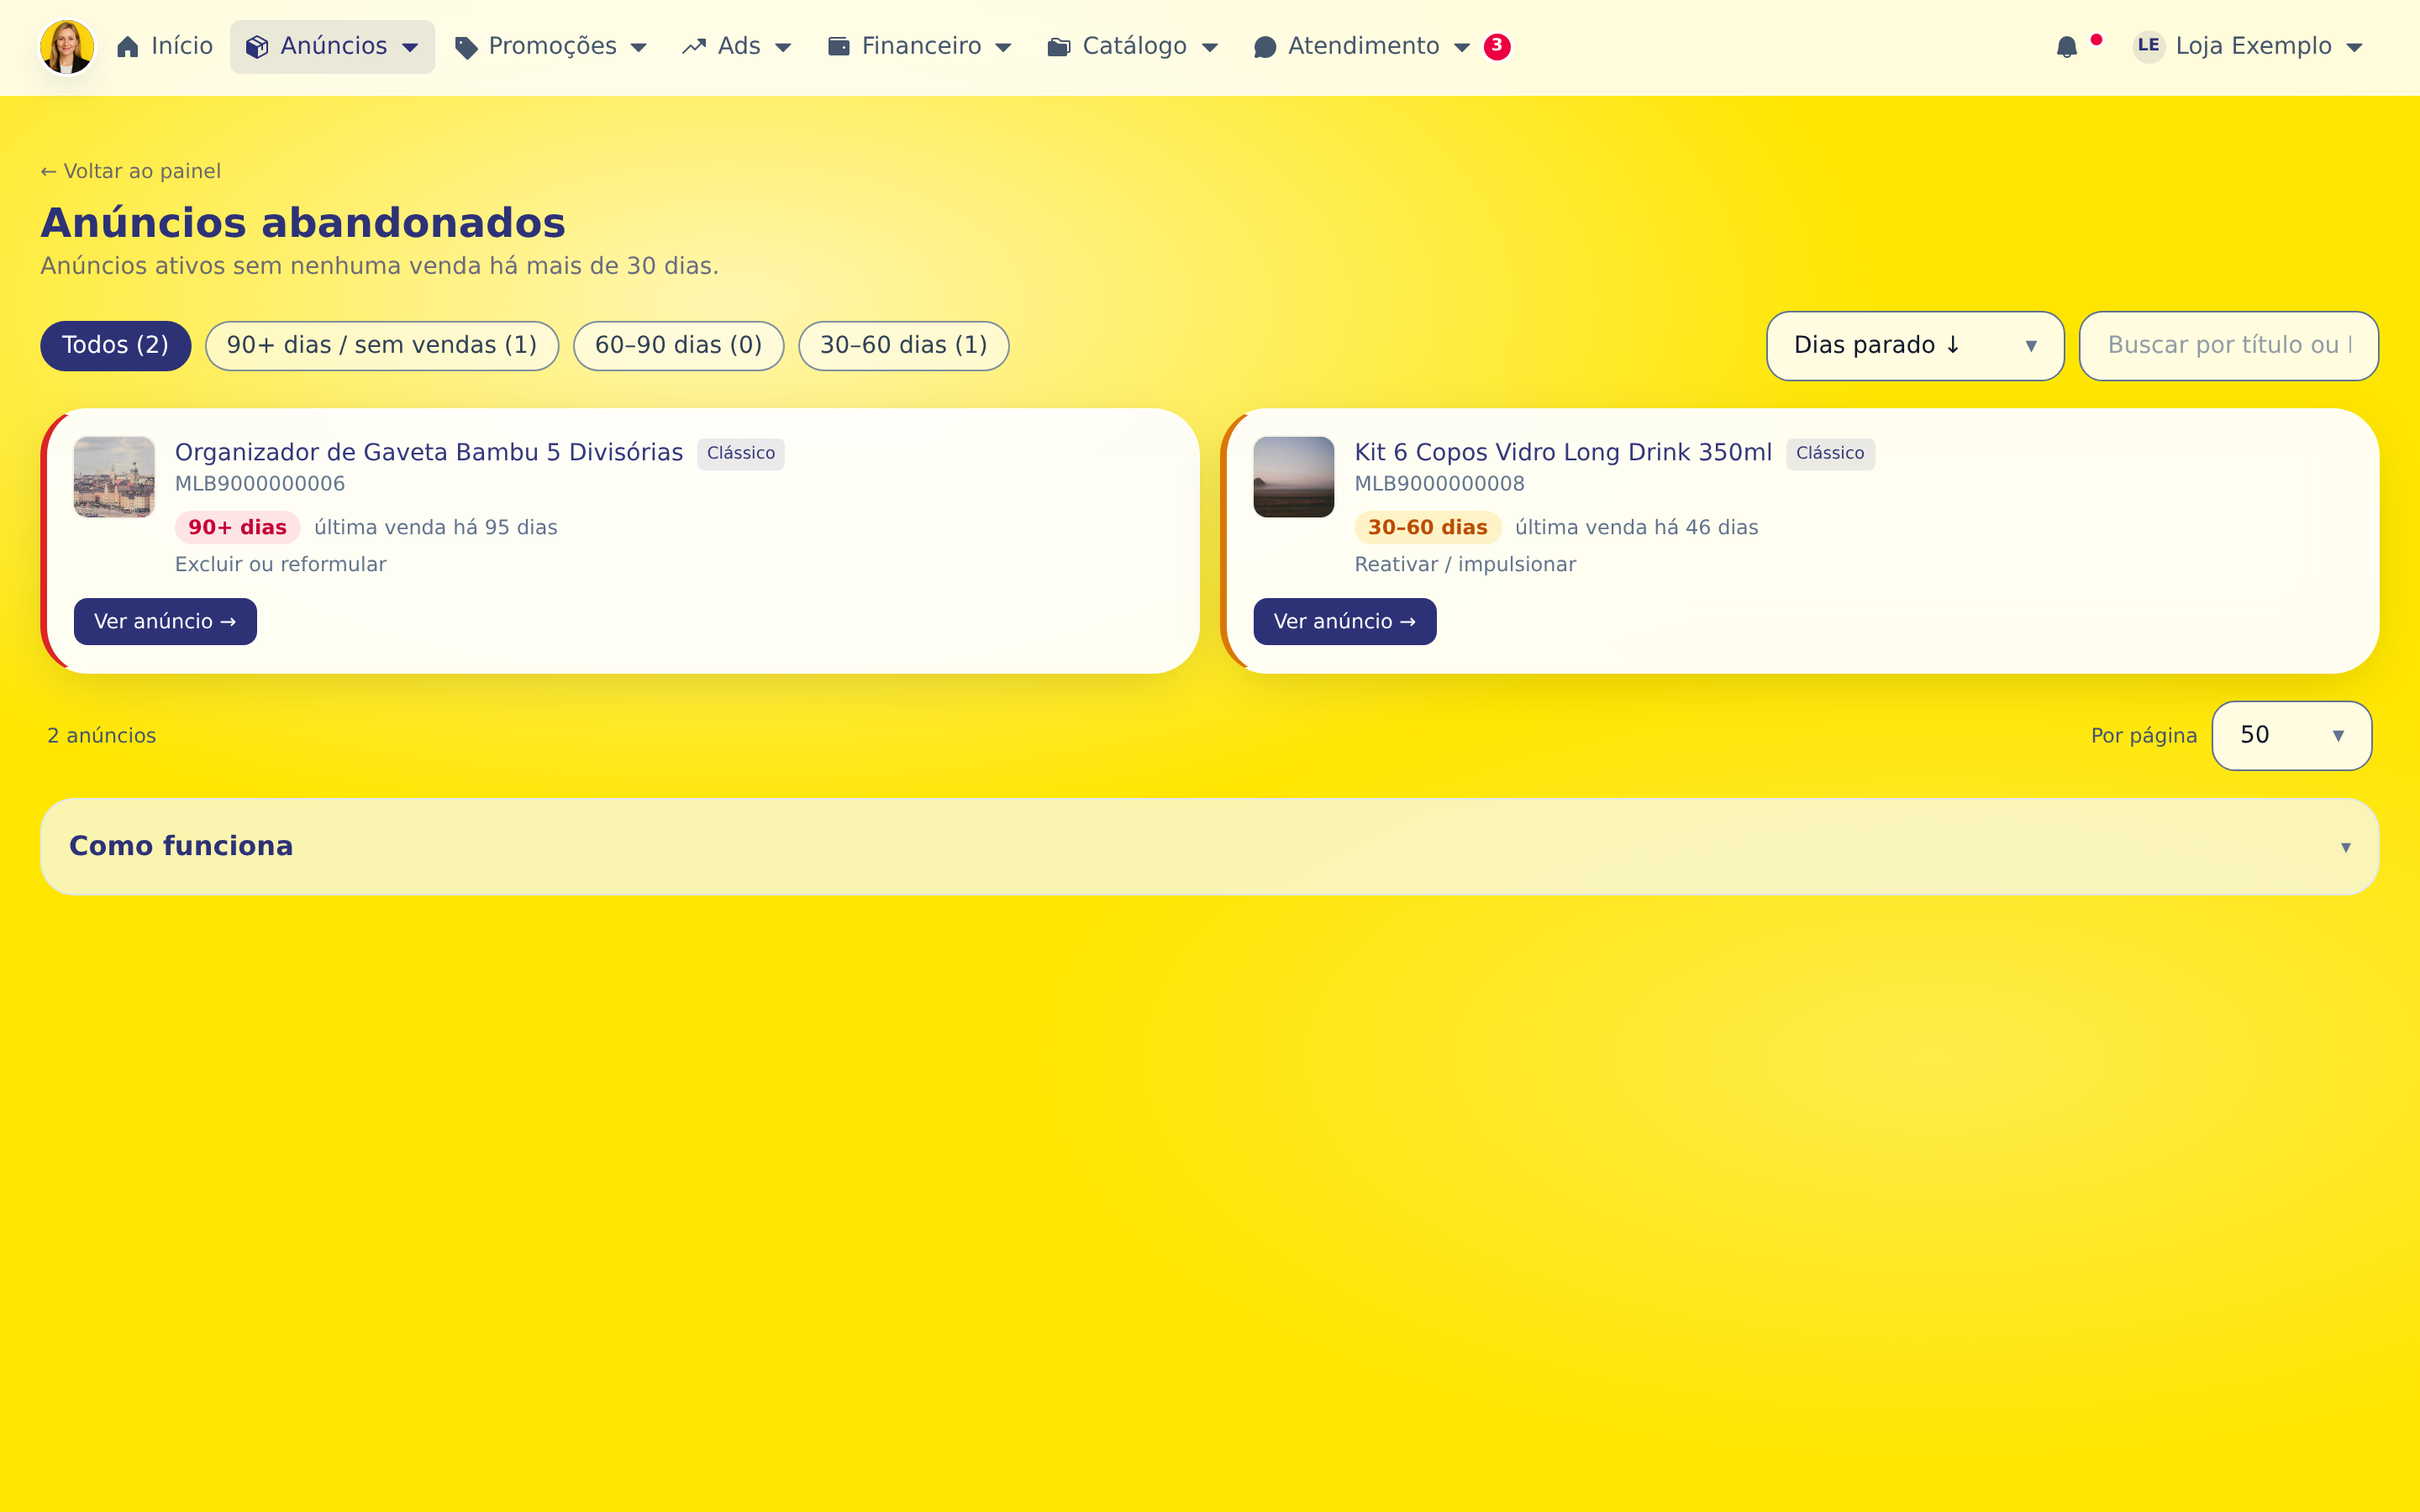Click the chat bubble icon beside Atendimento

pos(1264,47)
